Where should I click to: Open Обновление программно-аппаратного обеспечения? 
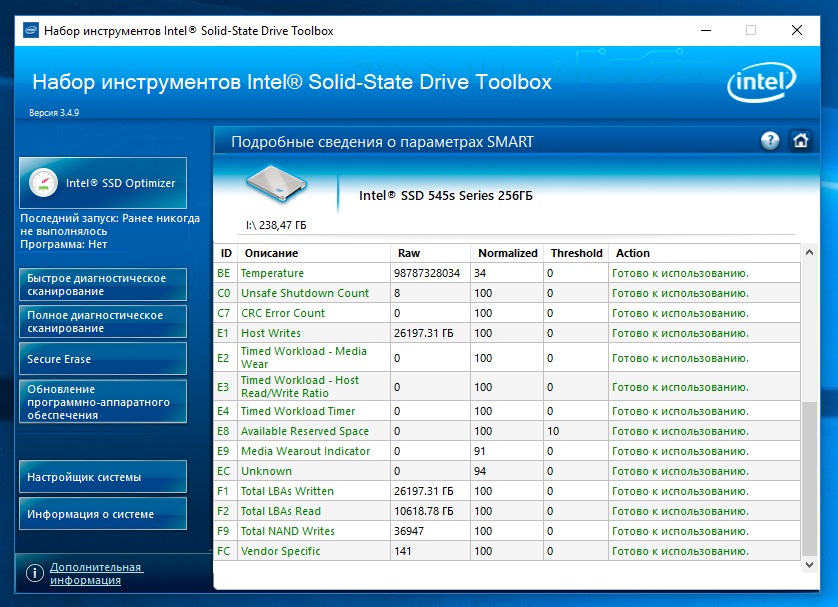(102, 402)
